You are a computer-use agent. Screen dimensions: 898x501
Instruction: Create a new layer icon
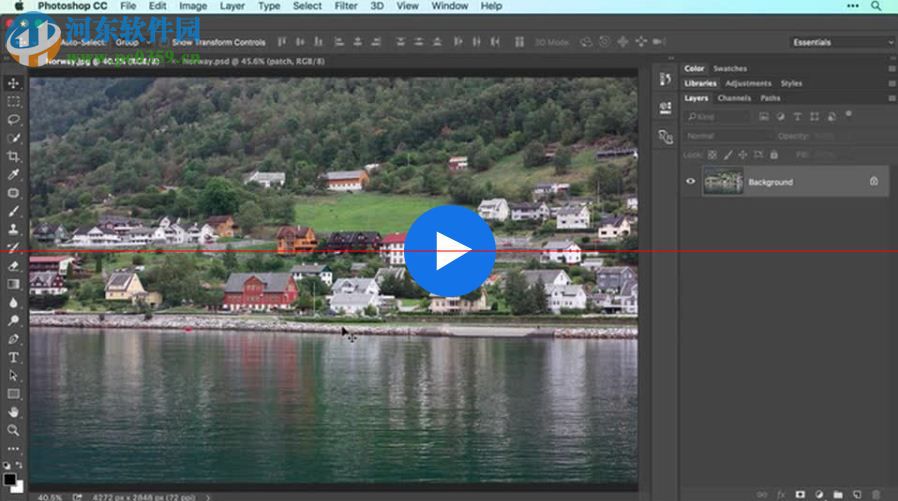coord(857,494)
